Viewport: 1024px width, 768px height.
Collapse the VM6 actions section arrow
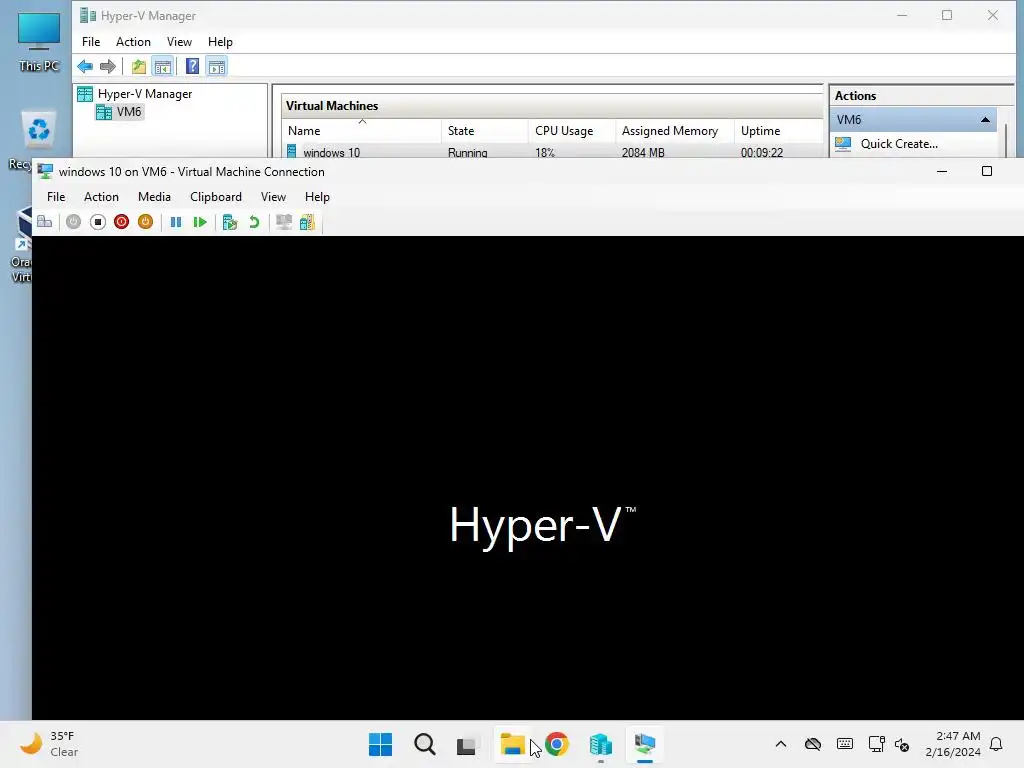(x=985, y=120)
